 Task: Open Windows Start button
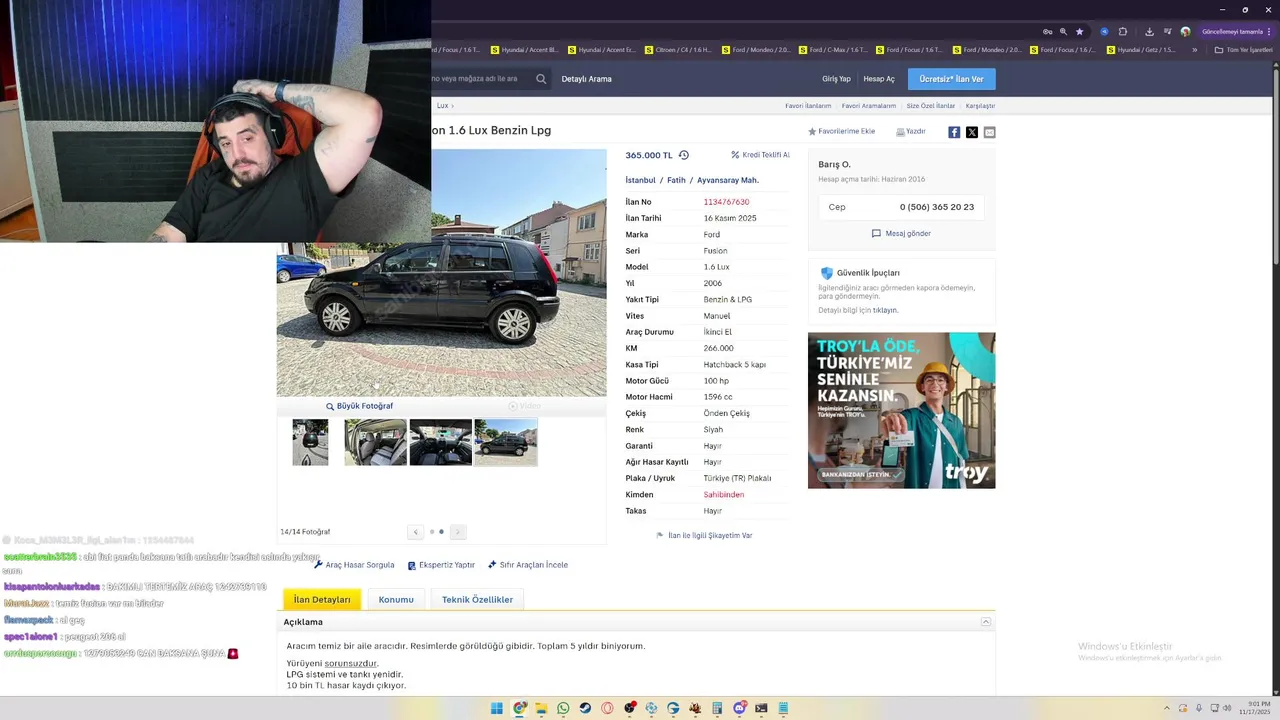click(497, 708)
